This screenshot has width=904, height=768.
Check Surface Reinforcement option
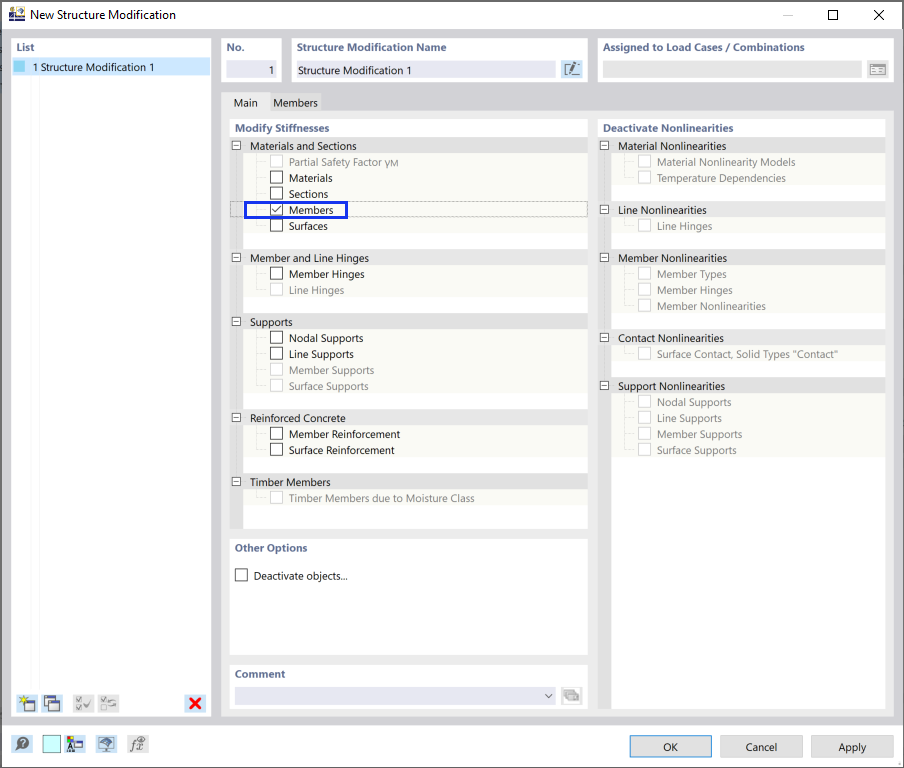[277, 450]
